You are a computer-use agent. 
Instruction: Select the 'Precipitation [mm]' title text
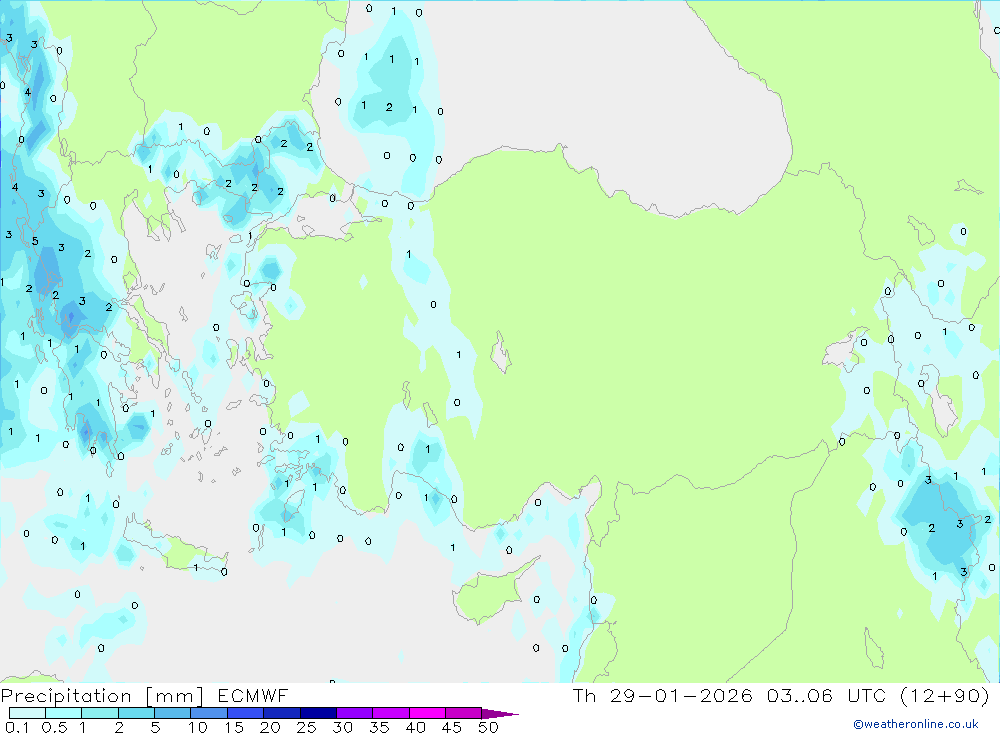point(102,696)
